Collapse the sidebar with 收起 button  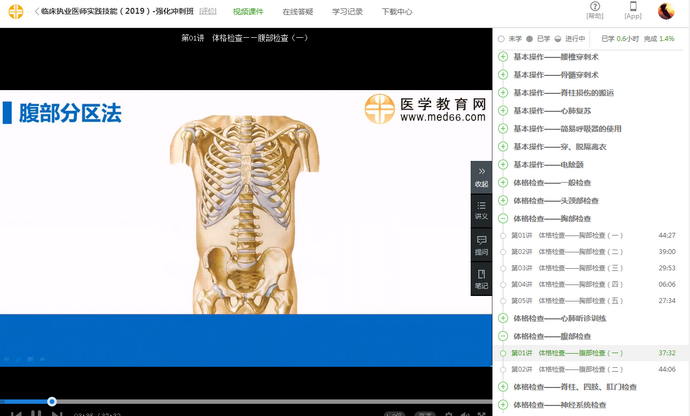(481, 177)
